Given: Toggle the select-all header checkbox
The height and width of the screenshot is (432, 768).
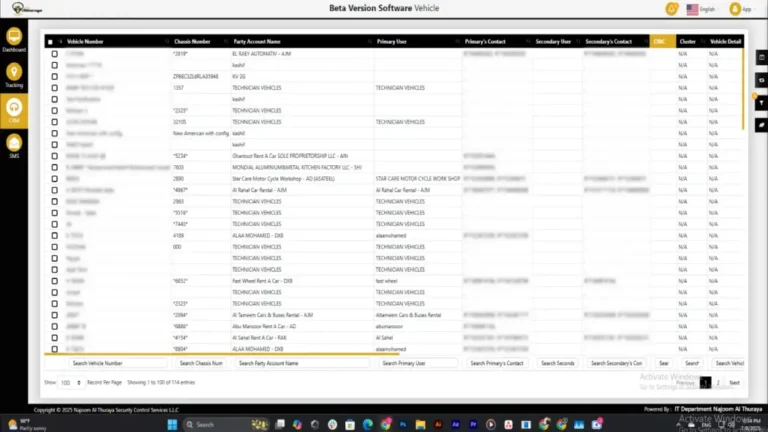Looking at the screenshot, I should tap(50, 42).
